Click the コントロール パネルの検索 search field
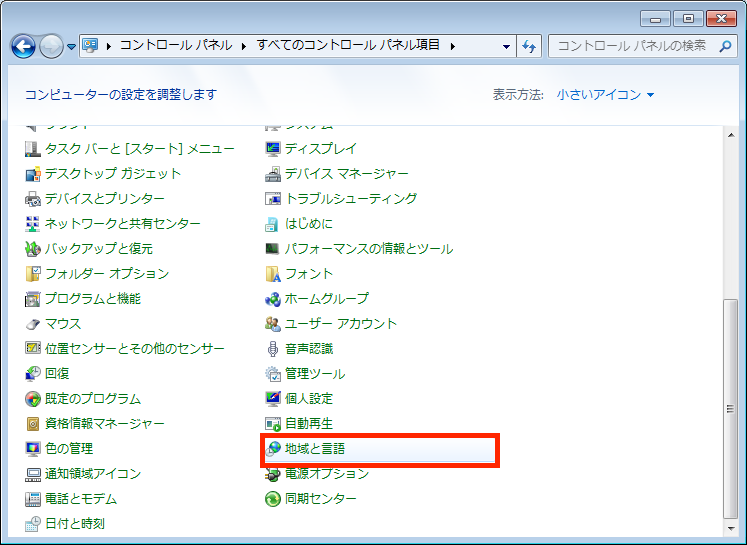The width and height of the screenshot is (747, 545). tap(632, 46)
